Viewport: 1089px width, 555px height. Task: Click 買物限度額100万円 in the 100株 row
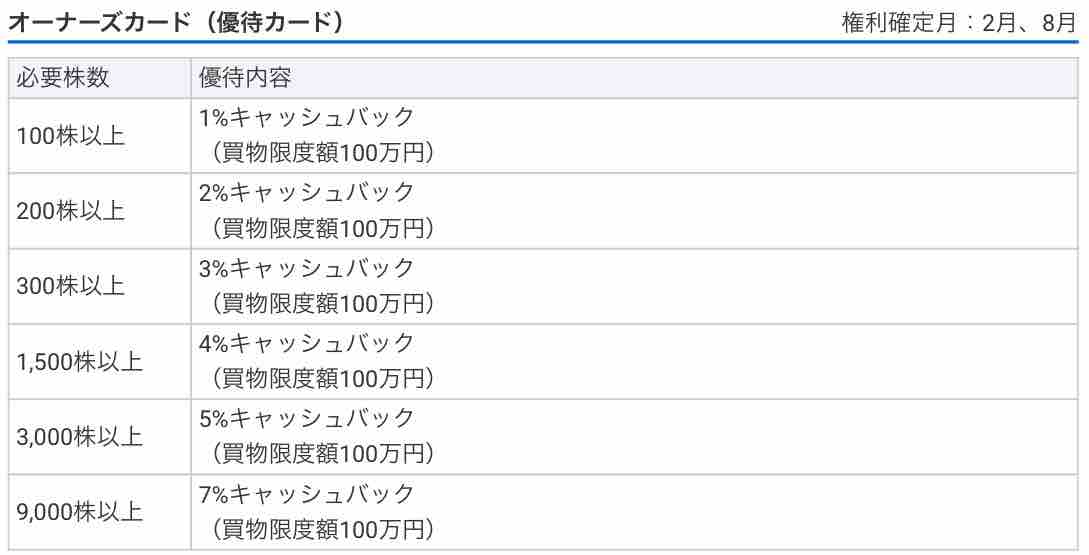coord(323,153)
